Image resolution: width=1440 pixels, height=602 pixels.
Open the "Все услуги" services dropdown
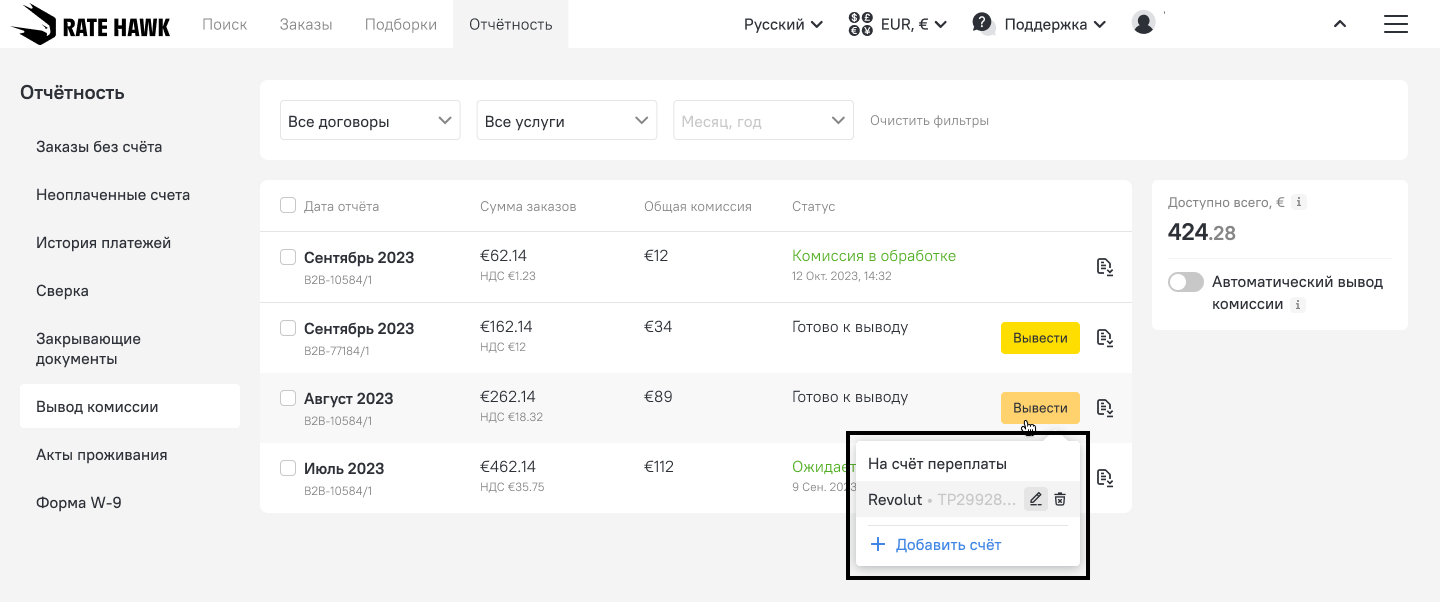(566, 121)
